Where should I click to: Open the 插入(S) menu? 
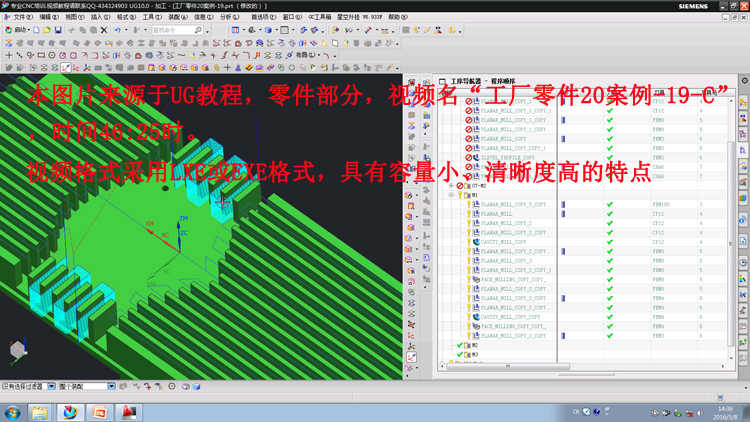click(x=100, y=17)
